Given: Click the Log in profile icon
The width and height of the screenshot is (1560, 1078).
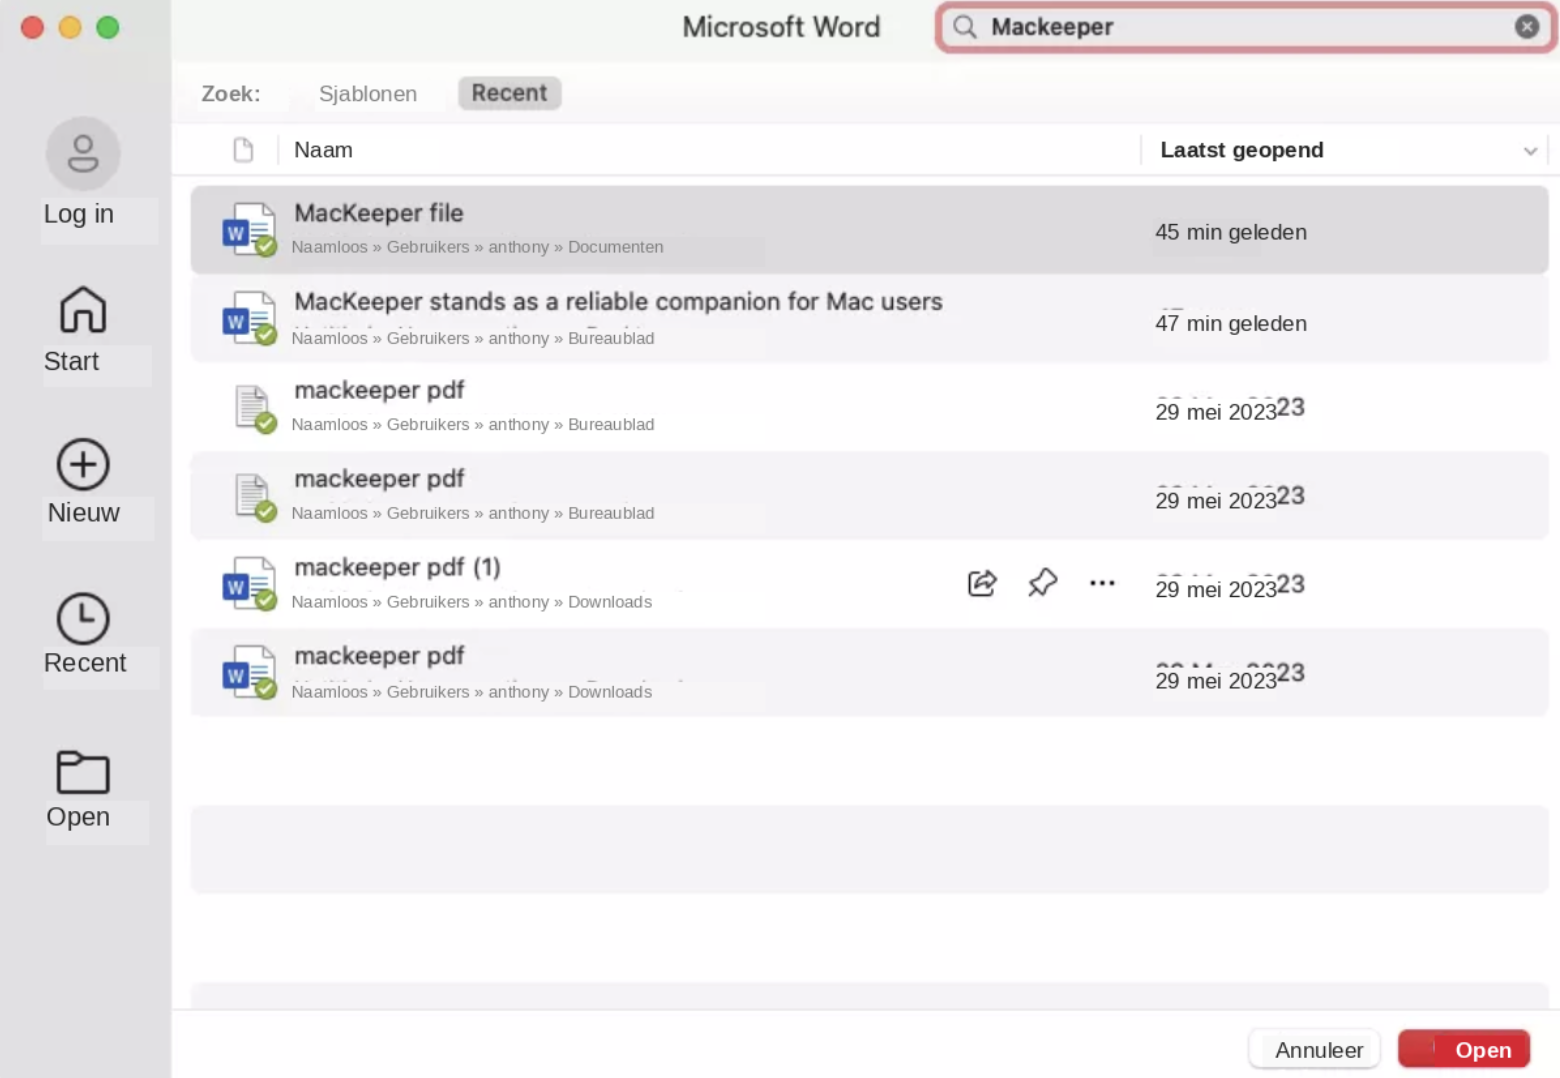Looking at the screenshot, I should pos(83,154).
